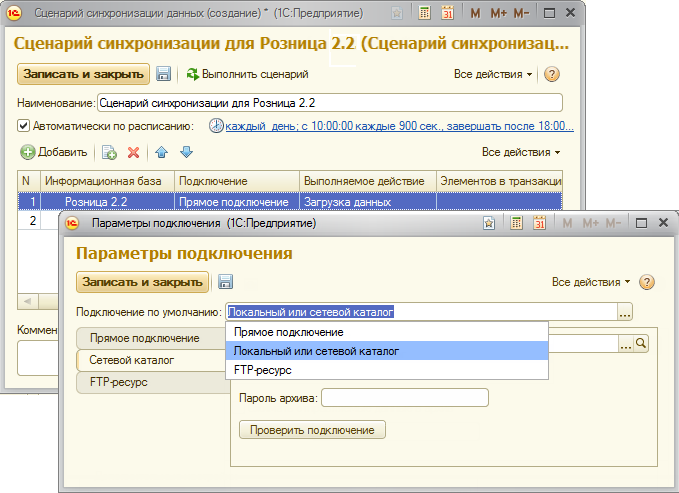Switch to the 'Прямое подключение' side tab
Viewport: 679px width, 493px height.
(151, 338)
